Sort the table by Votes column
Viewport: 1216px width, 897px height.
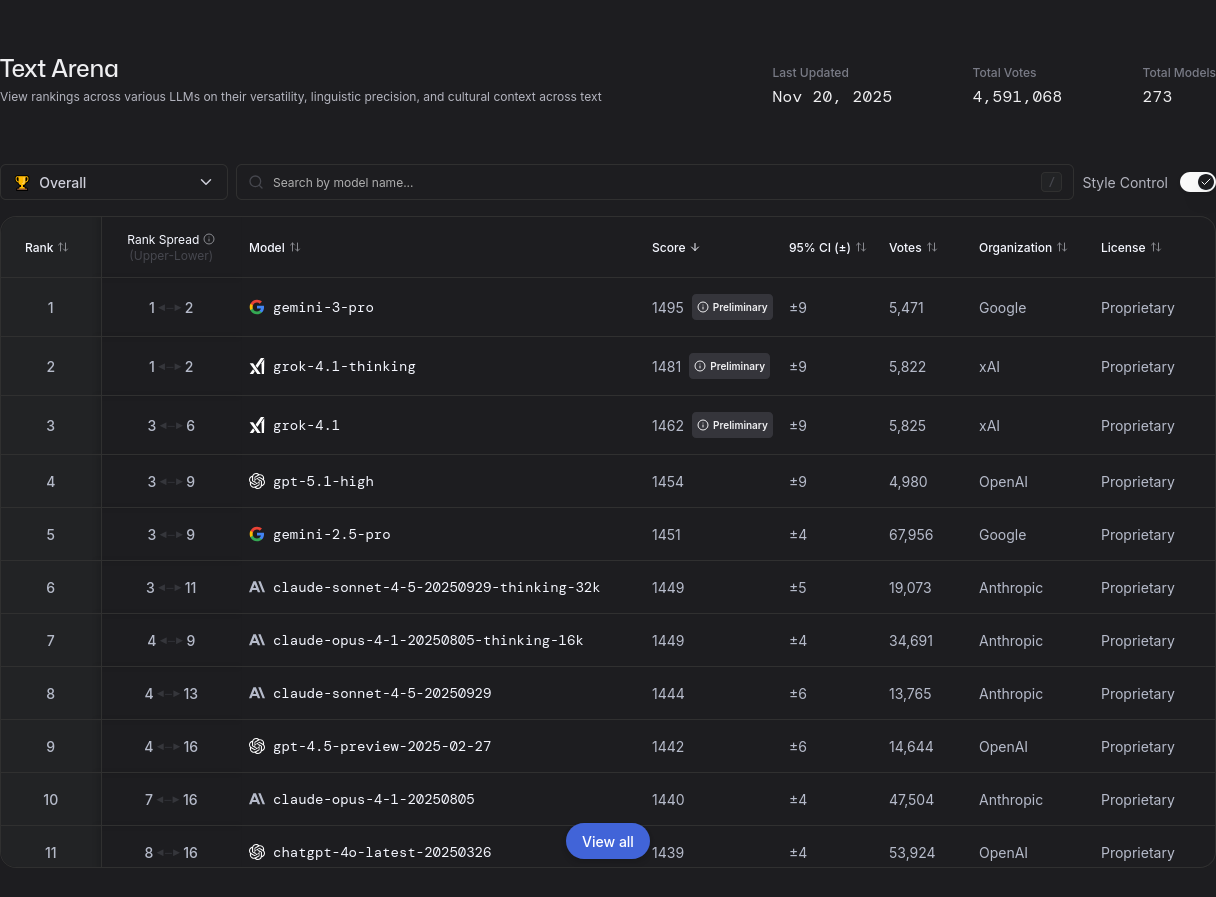pos(932,247)
